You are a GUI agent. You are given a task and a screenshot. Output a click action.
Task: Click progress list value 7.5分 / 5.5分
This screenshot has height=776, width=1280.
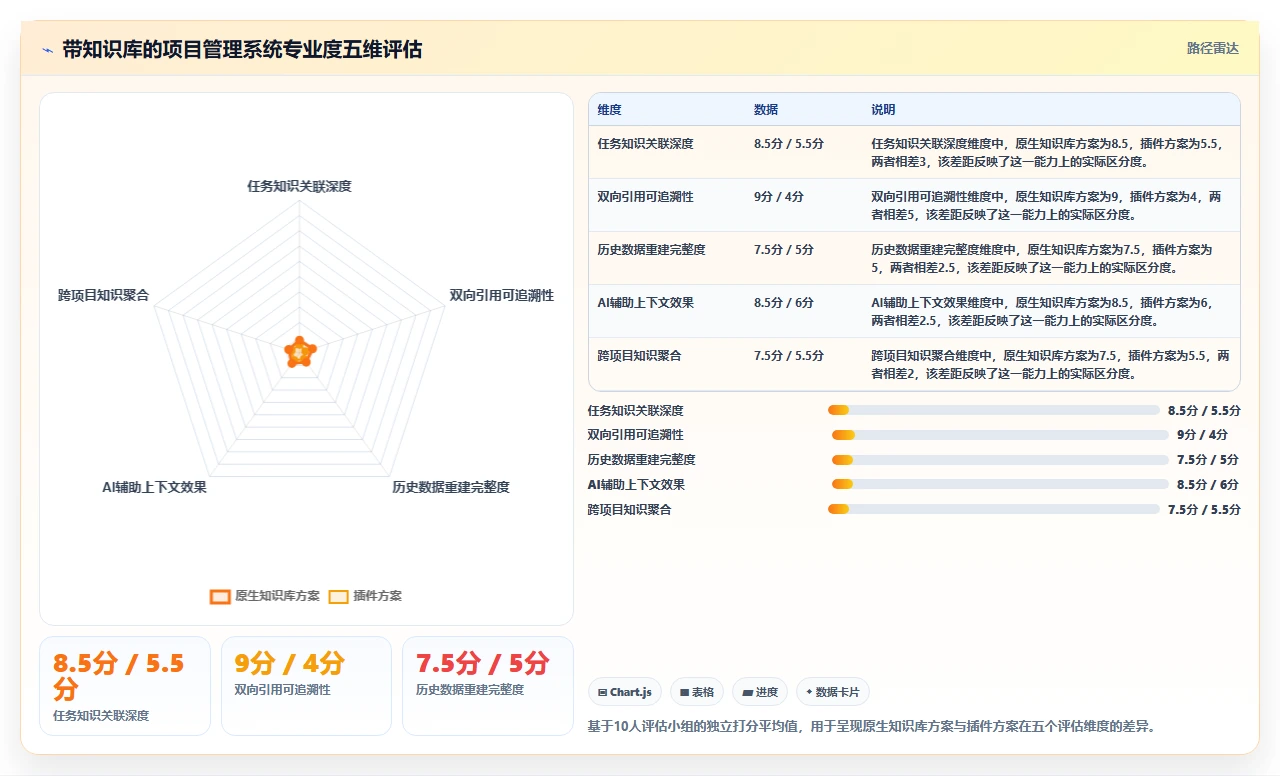(x=1204, y=509)
